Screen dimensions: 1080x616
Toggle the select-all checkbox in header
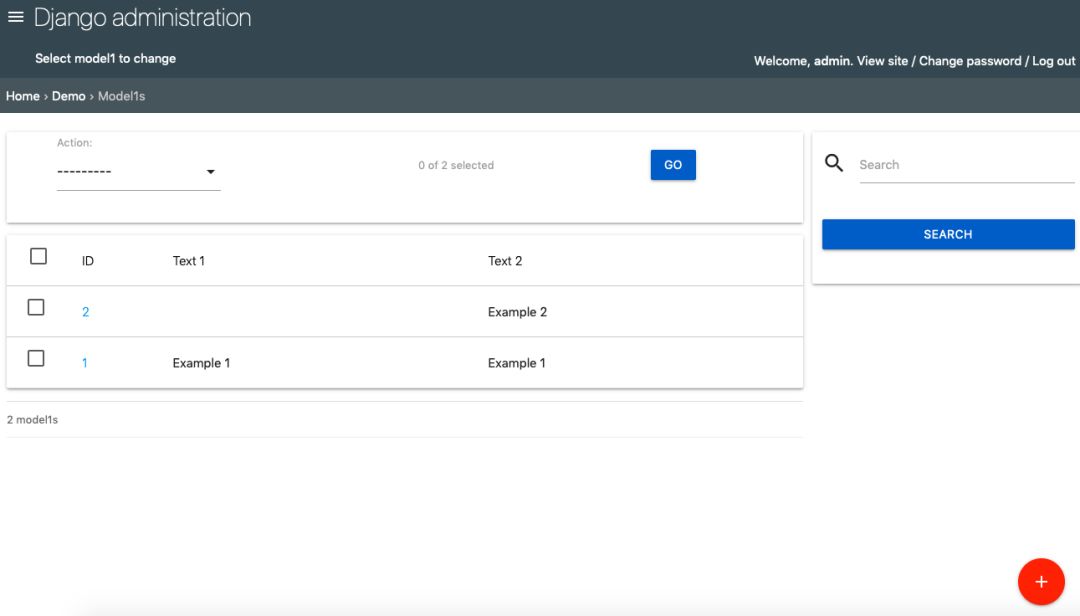(39, 256)
